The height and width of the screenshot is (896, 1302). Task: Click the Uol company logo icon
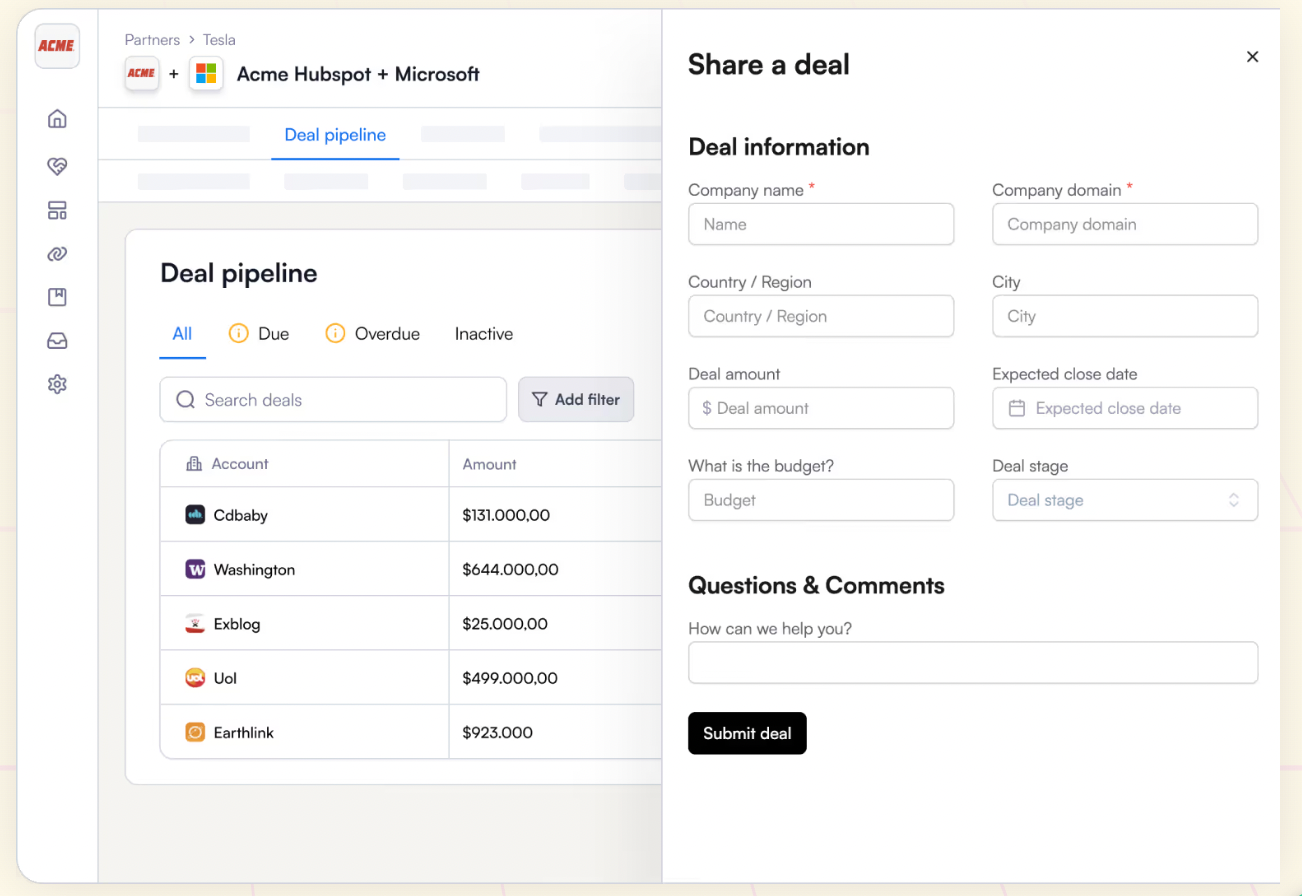coord(195,678)
